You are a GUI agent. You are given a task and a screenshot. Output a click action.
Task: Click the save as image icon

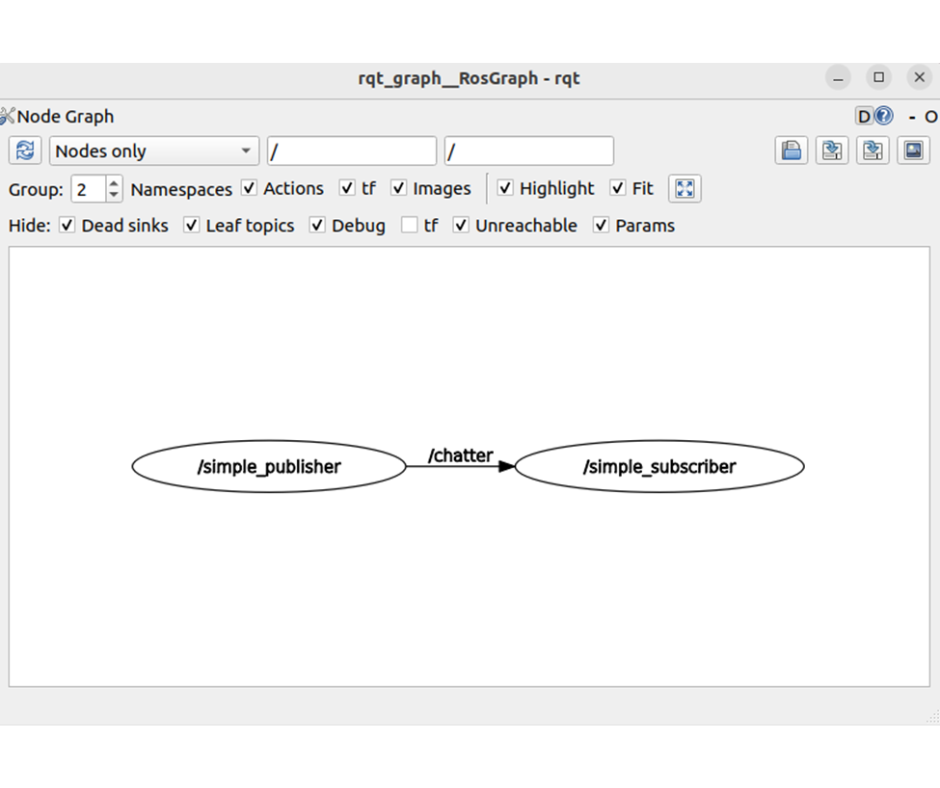[x=913, y=151]
